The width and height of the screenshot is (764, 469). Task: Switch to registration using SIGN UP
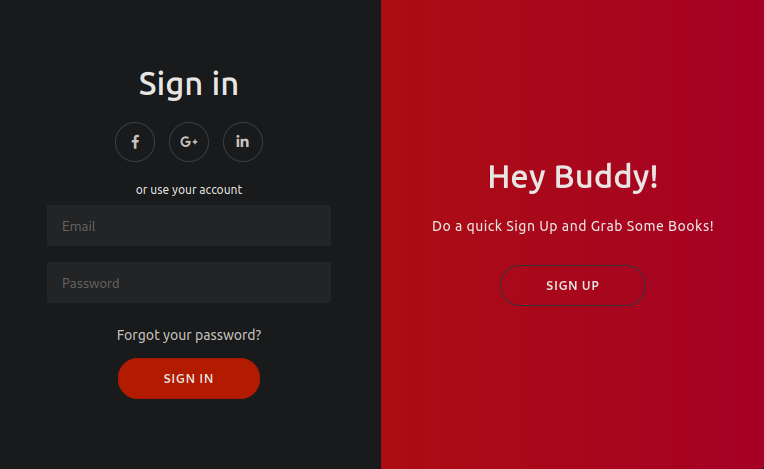coord(573,286)
